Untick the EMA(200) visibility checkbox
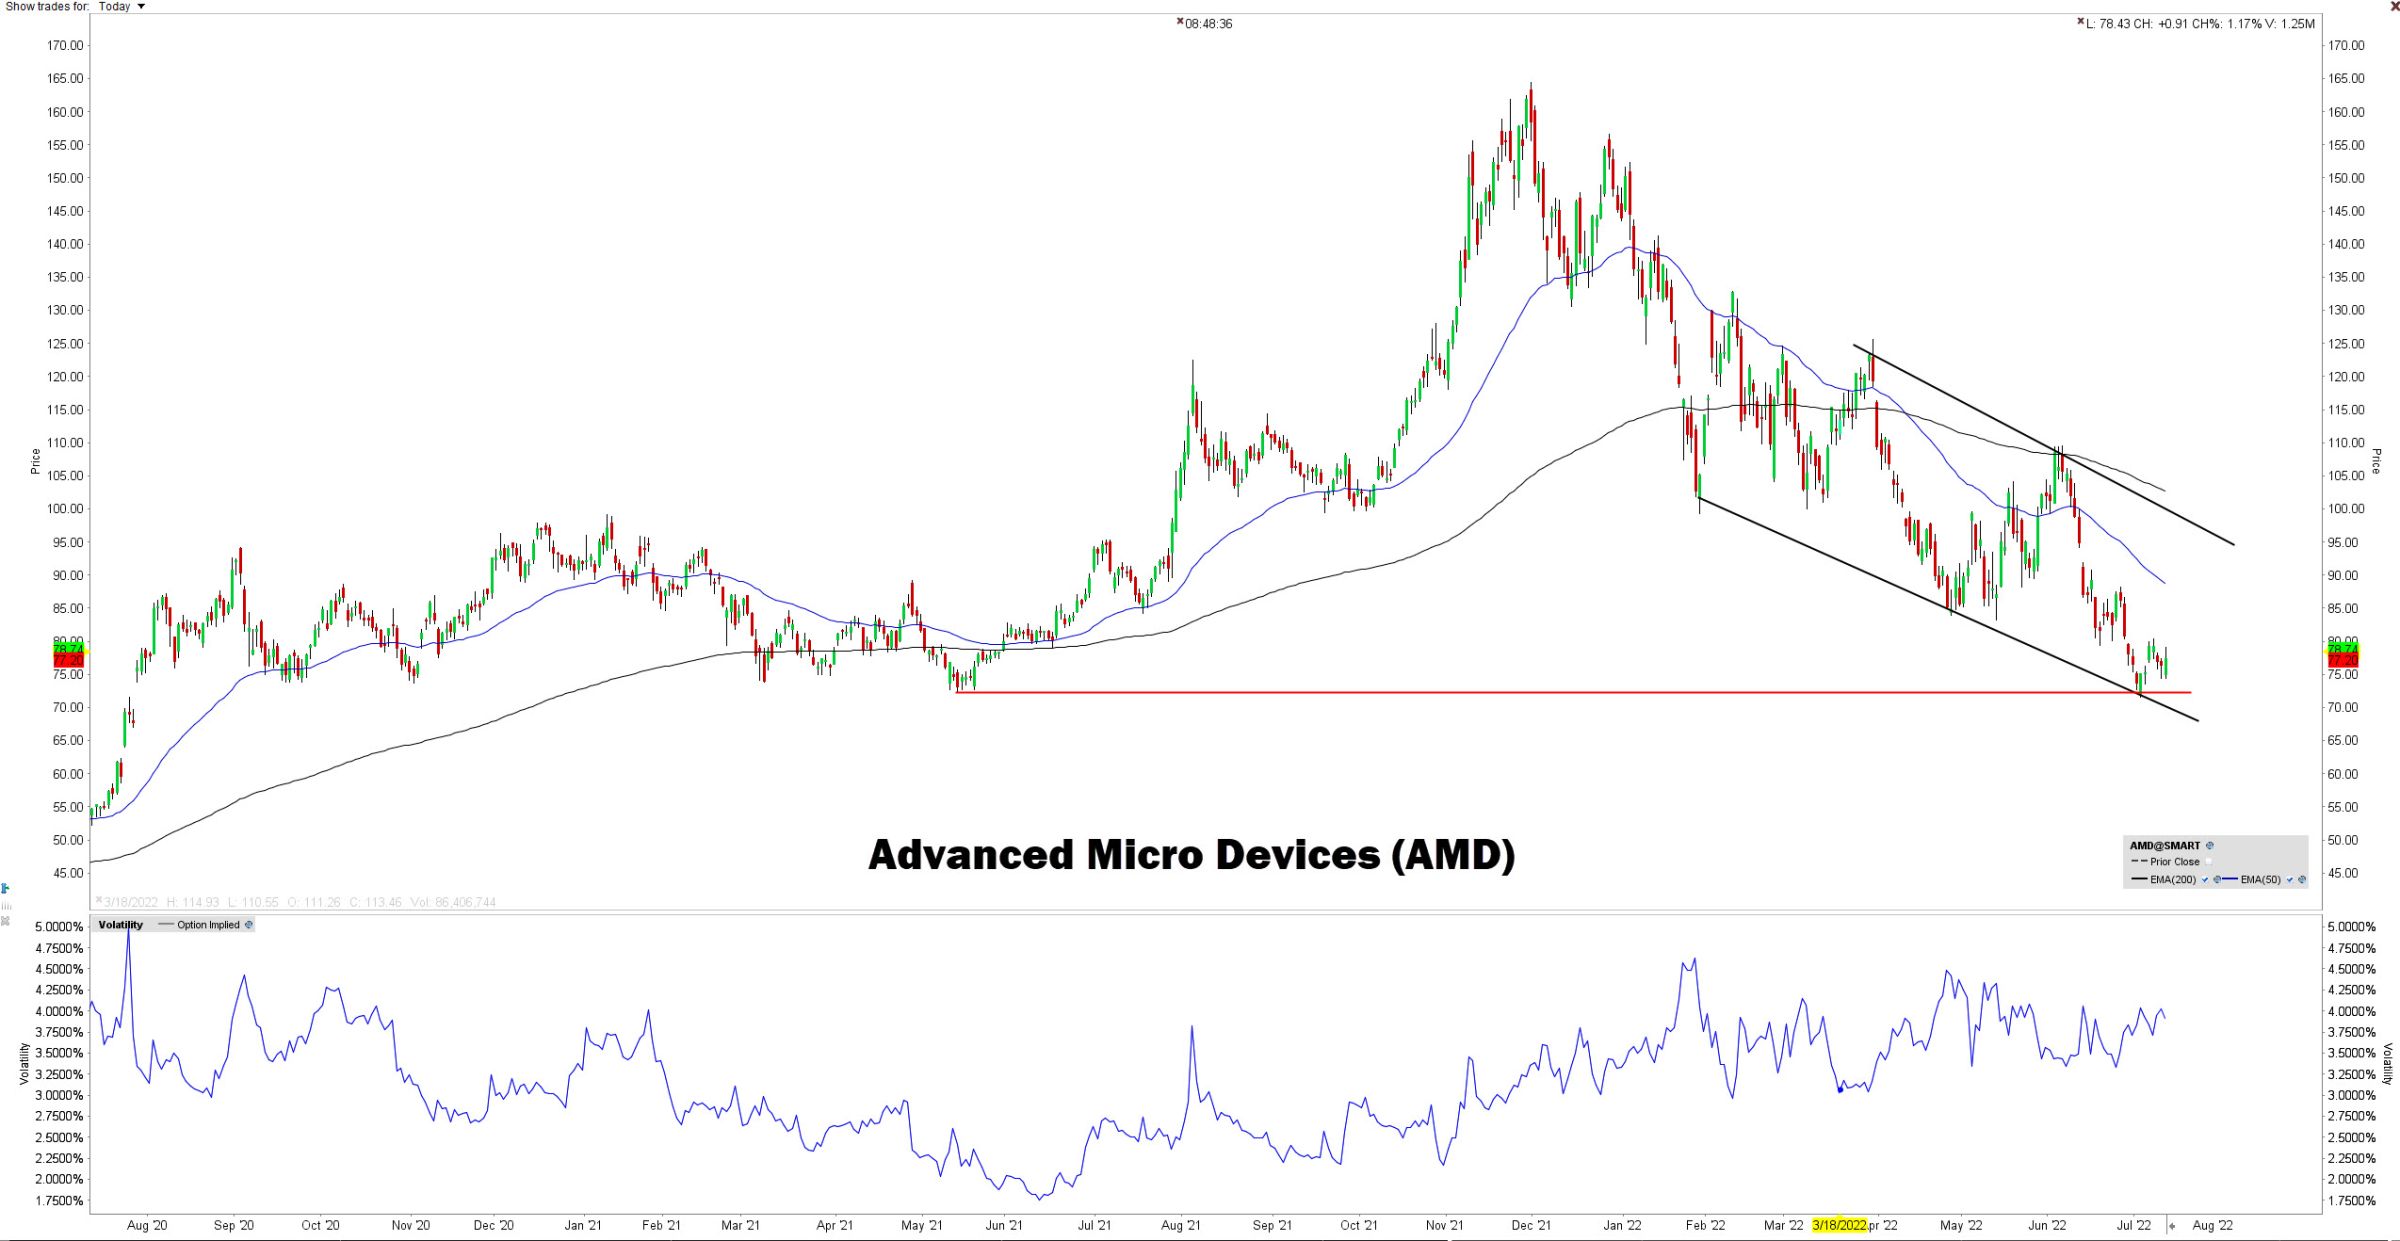Screen dimensions: 2400x1241 (x=2205, y=880)
